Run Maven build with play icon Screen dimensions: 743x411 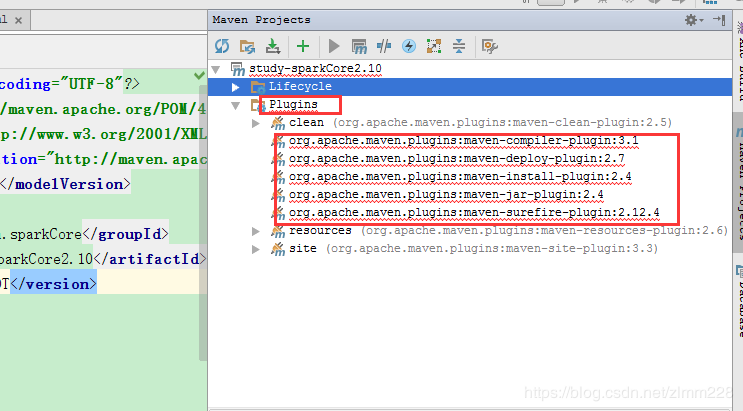pyautogui.click(x=334, y=46)
